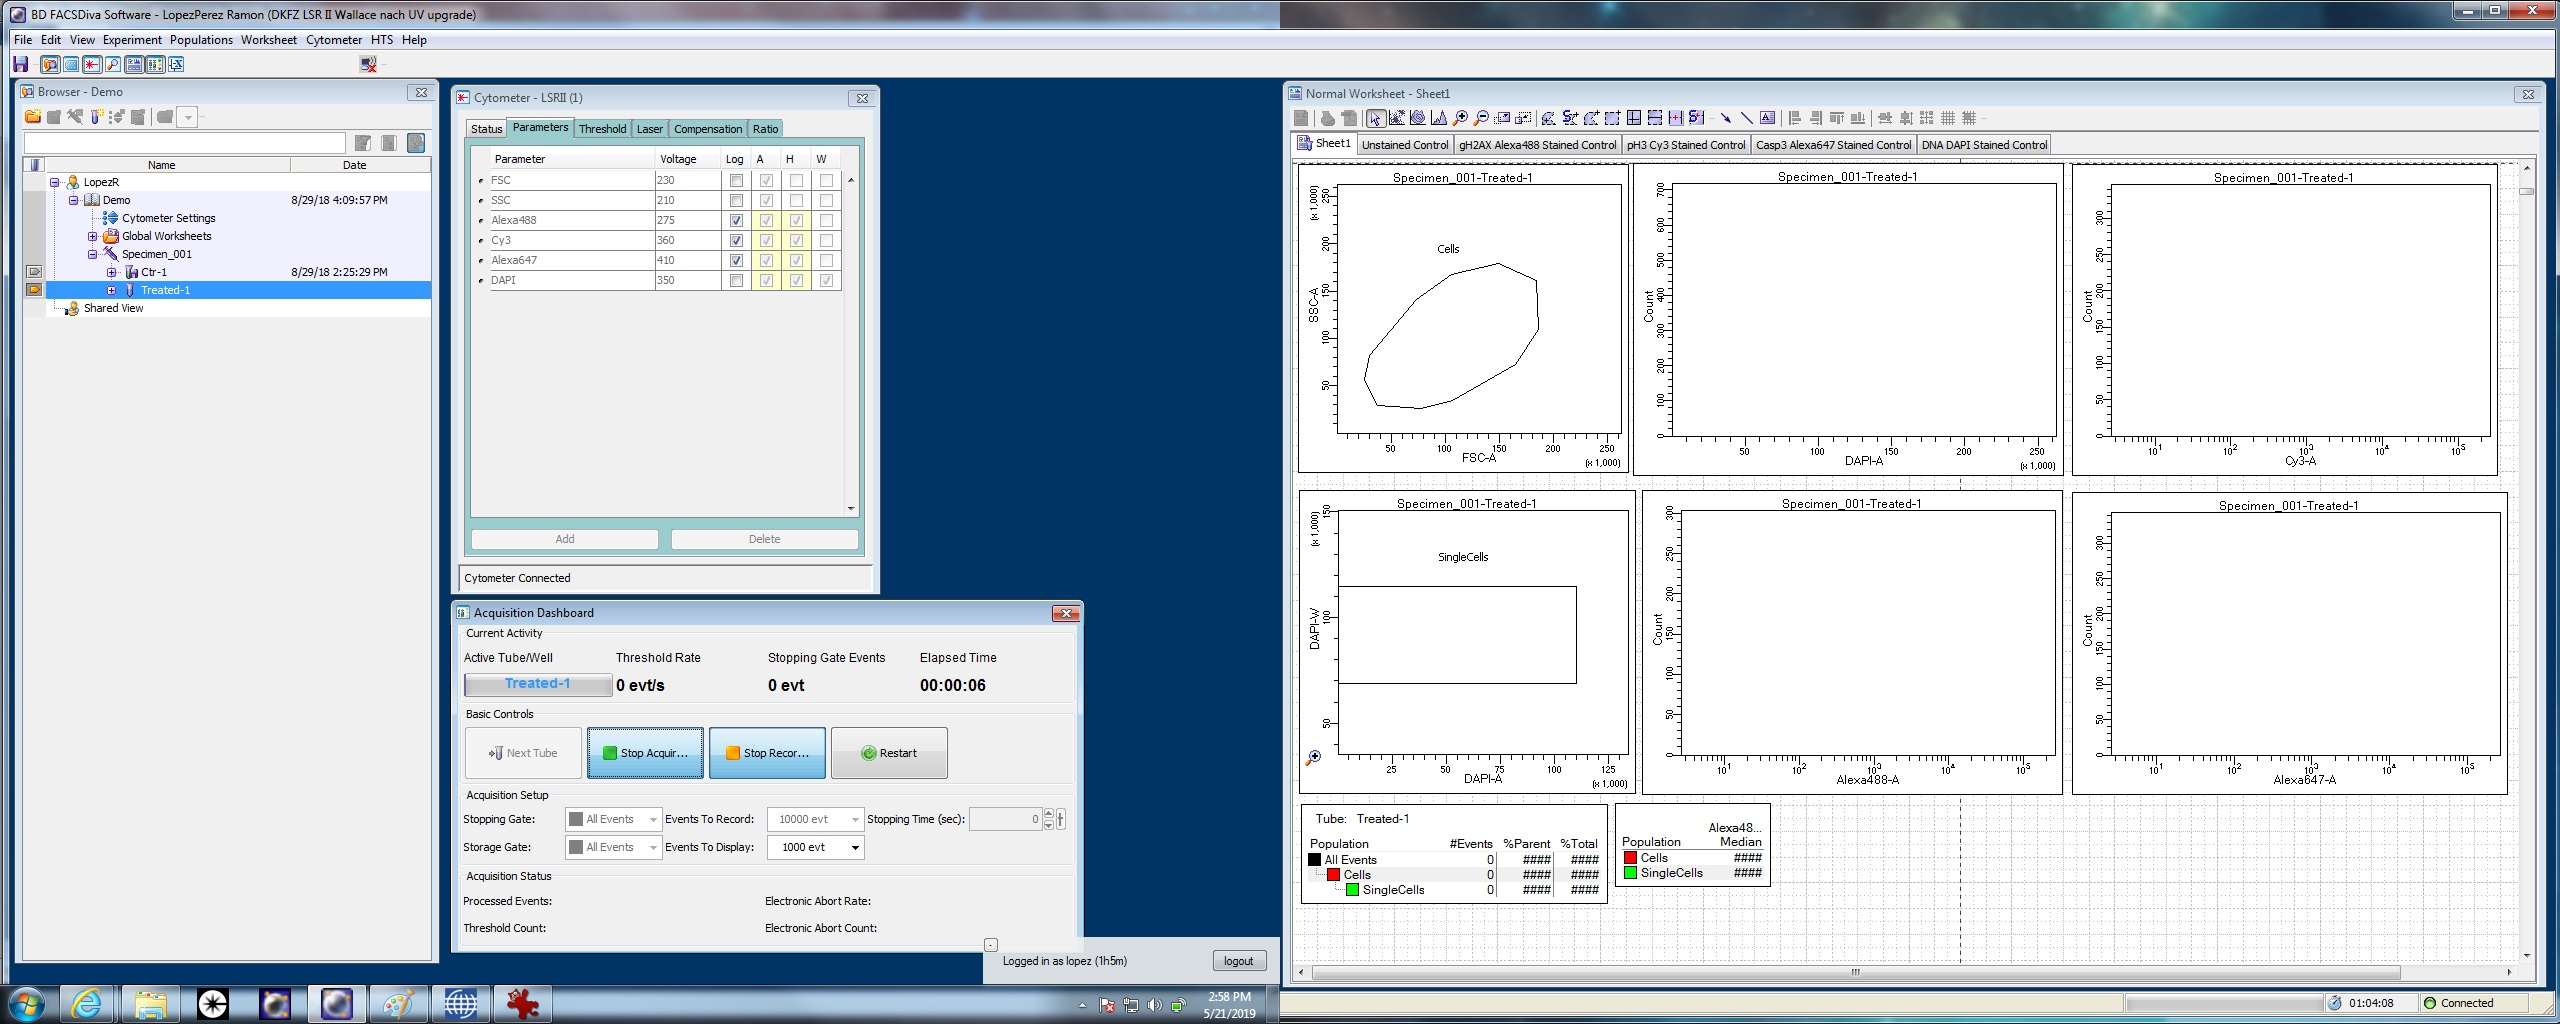This screenshot has width=2560, height=1024.
Task: Select the zoom-out magnifier worksheet tool
Action: [1481, 118]
